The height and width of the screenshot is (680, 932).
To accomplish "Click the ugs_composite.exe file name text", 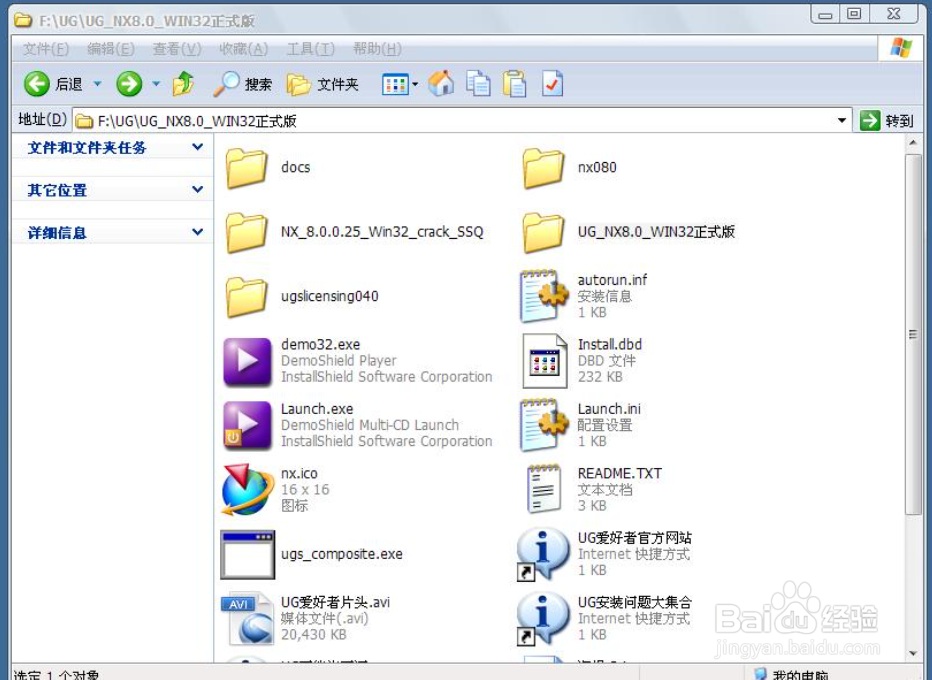I will point(342,554).
